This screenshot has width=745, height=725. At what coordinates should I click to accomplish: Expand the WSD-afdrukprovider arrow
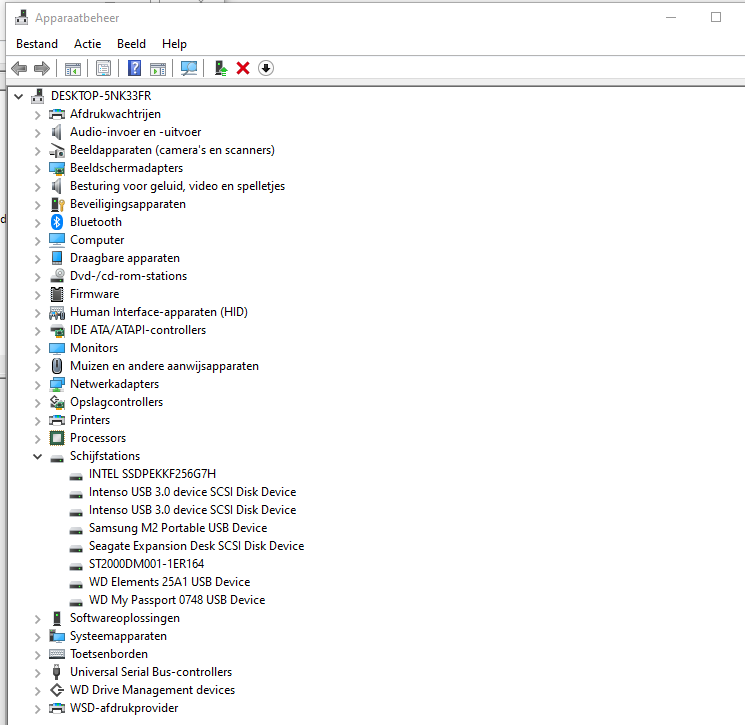pos(38,708)
